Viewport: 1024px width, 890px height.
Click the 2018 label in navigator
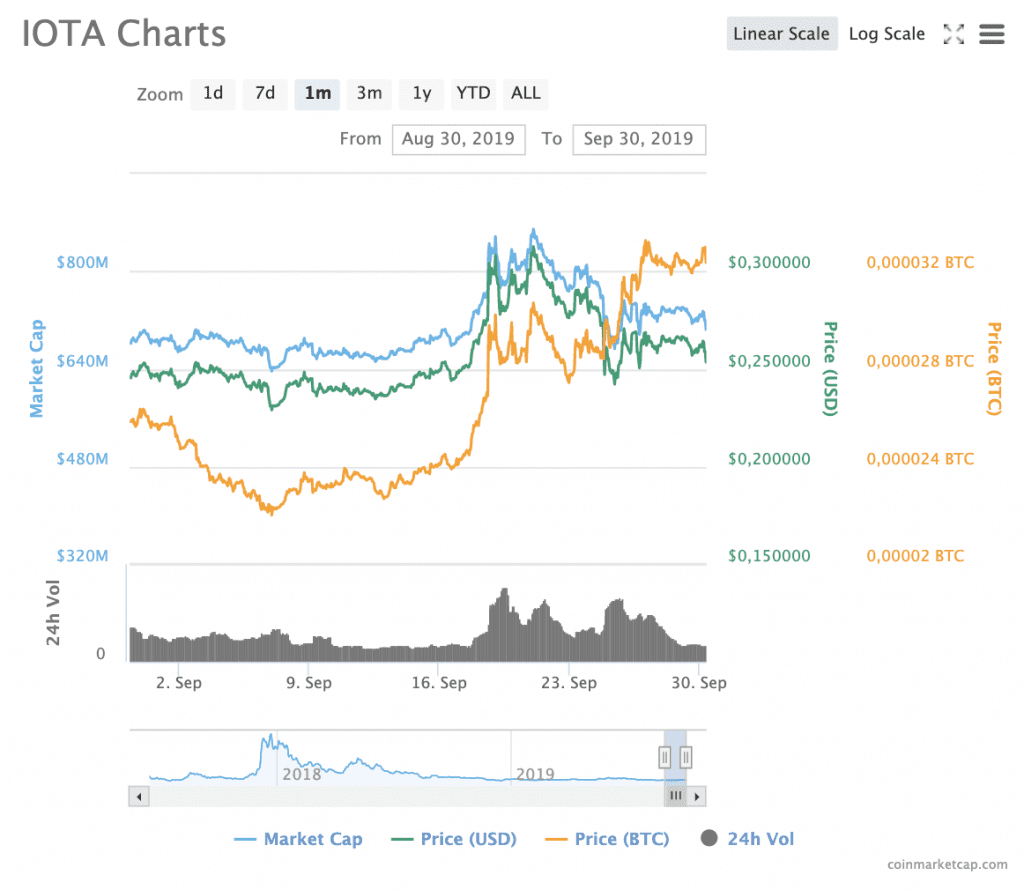[302, 774]
